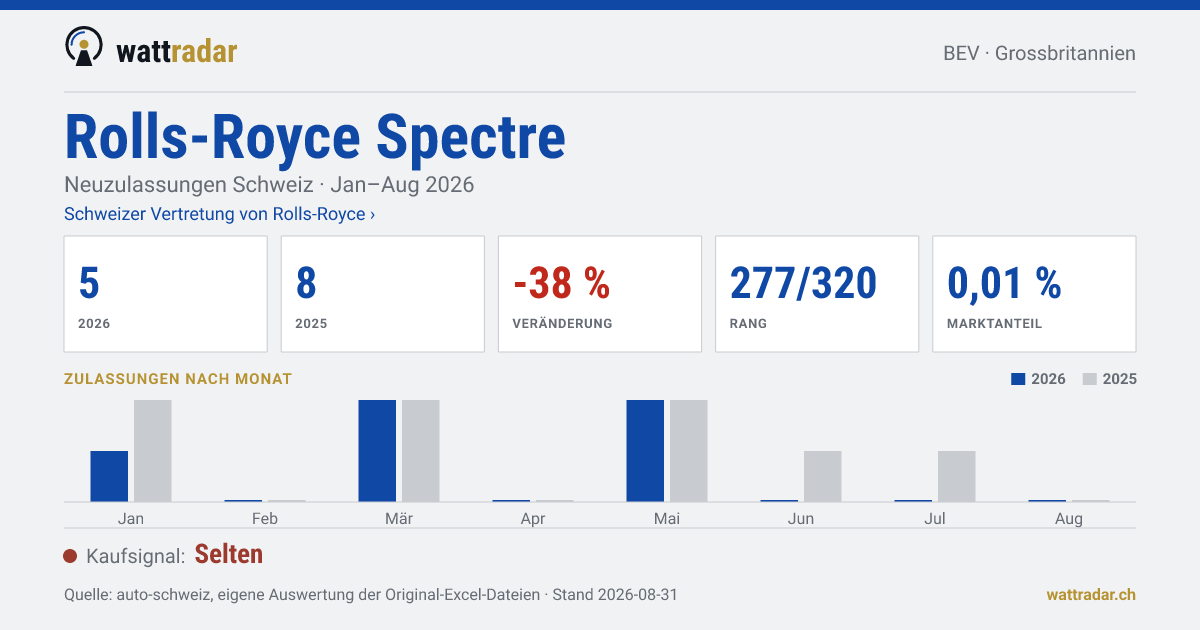Click the grey 2025 bar for Mai
The image size is (1200, 630).
click(689, 451)
